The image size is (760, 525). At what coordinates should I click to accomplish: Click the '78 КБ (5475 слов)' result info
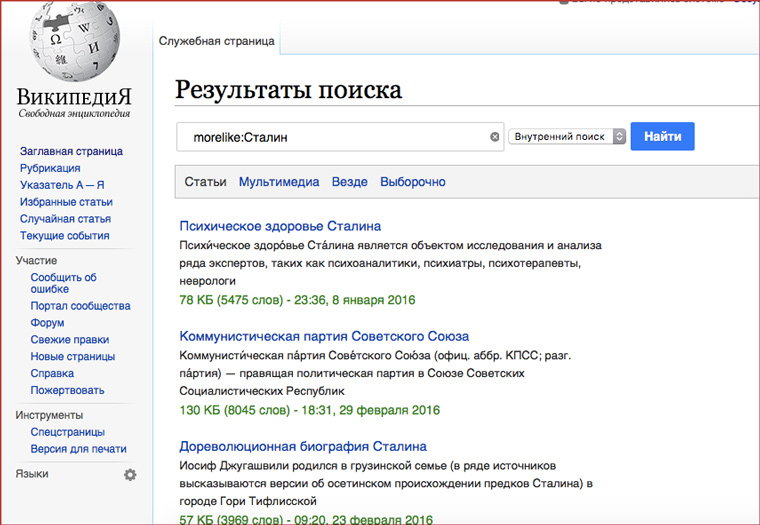[231, 300]
